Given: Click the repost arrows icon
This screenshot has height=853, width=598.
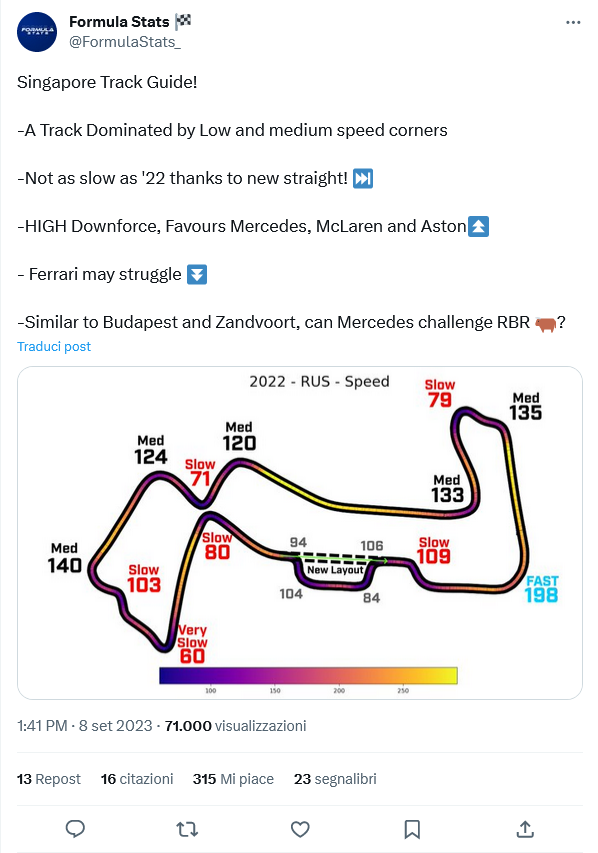Looking at the screenshot, I should click(x=188, y=829).
